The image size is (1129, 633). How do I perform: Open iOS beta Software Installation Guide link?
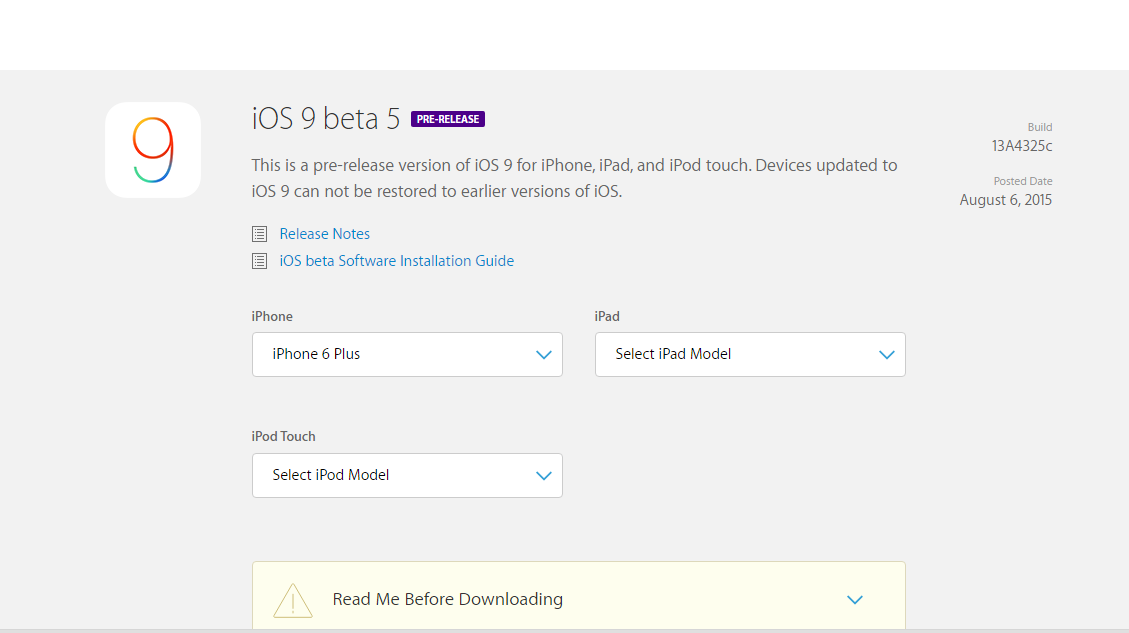397,261
